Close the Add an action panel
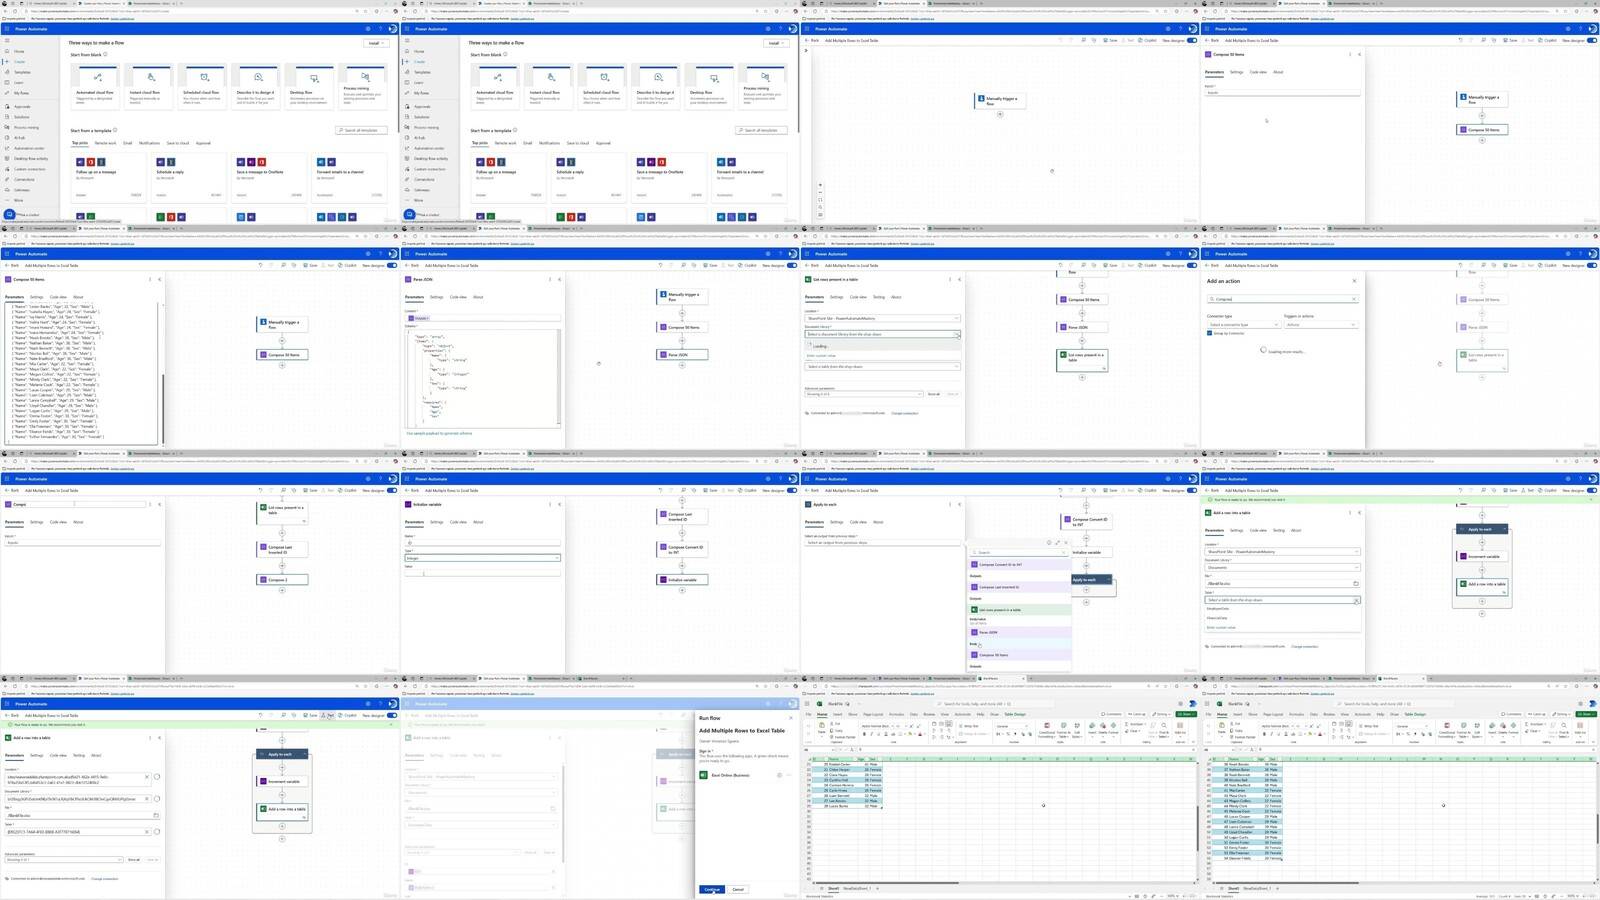 1355,281
